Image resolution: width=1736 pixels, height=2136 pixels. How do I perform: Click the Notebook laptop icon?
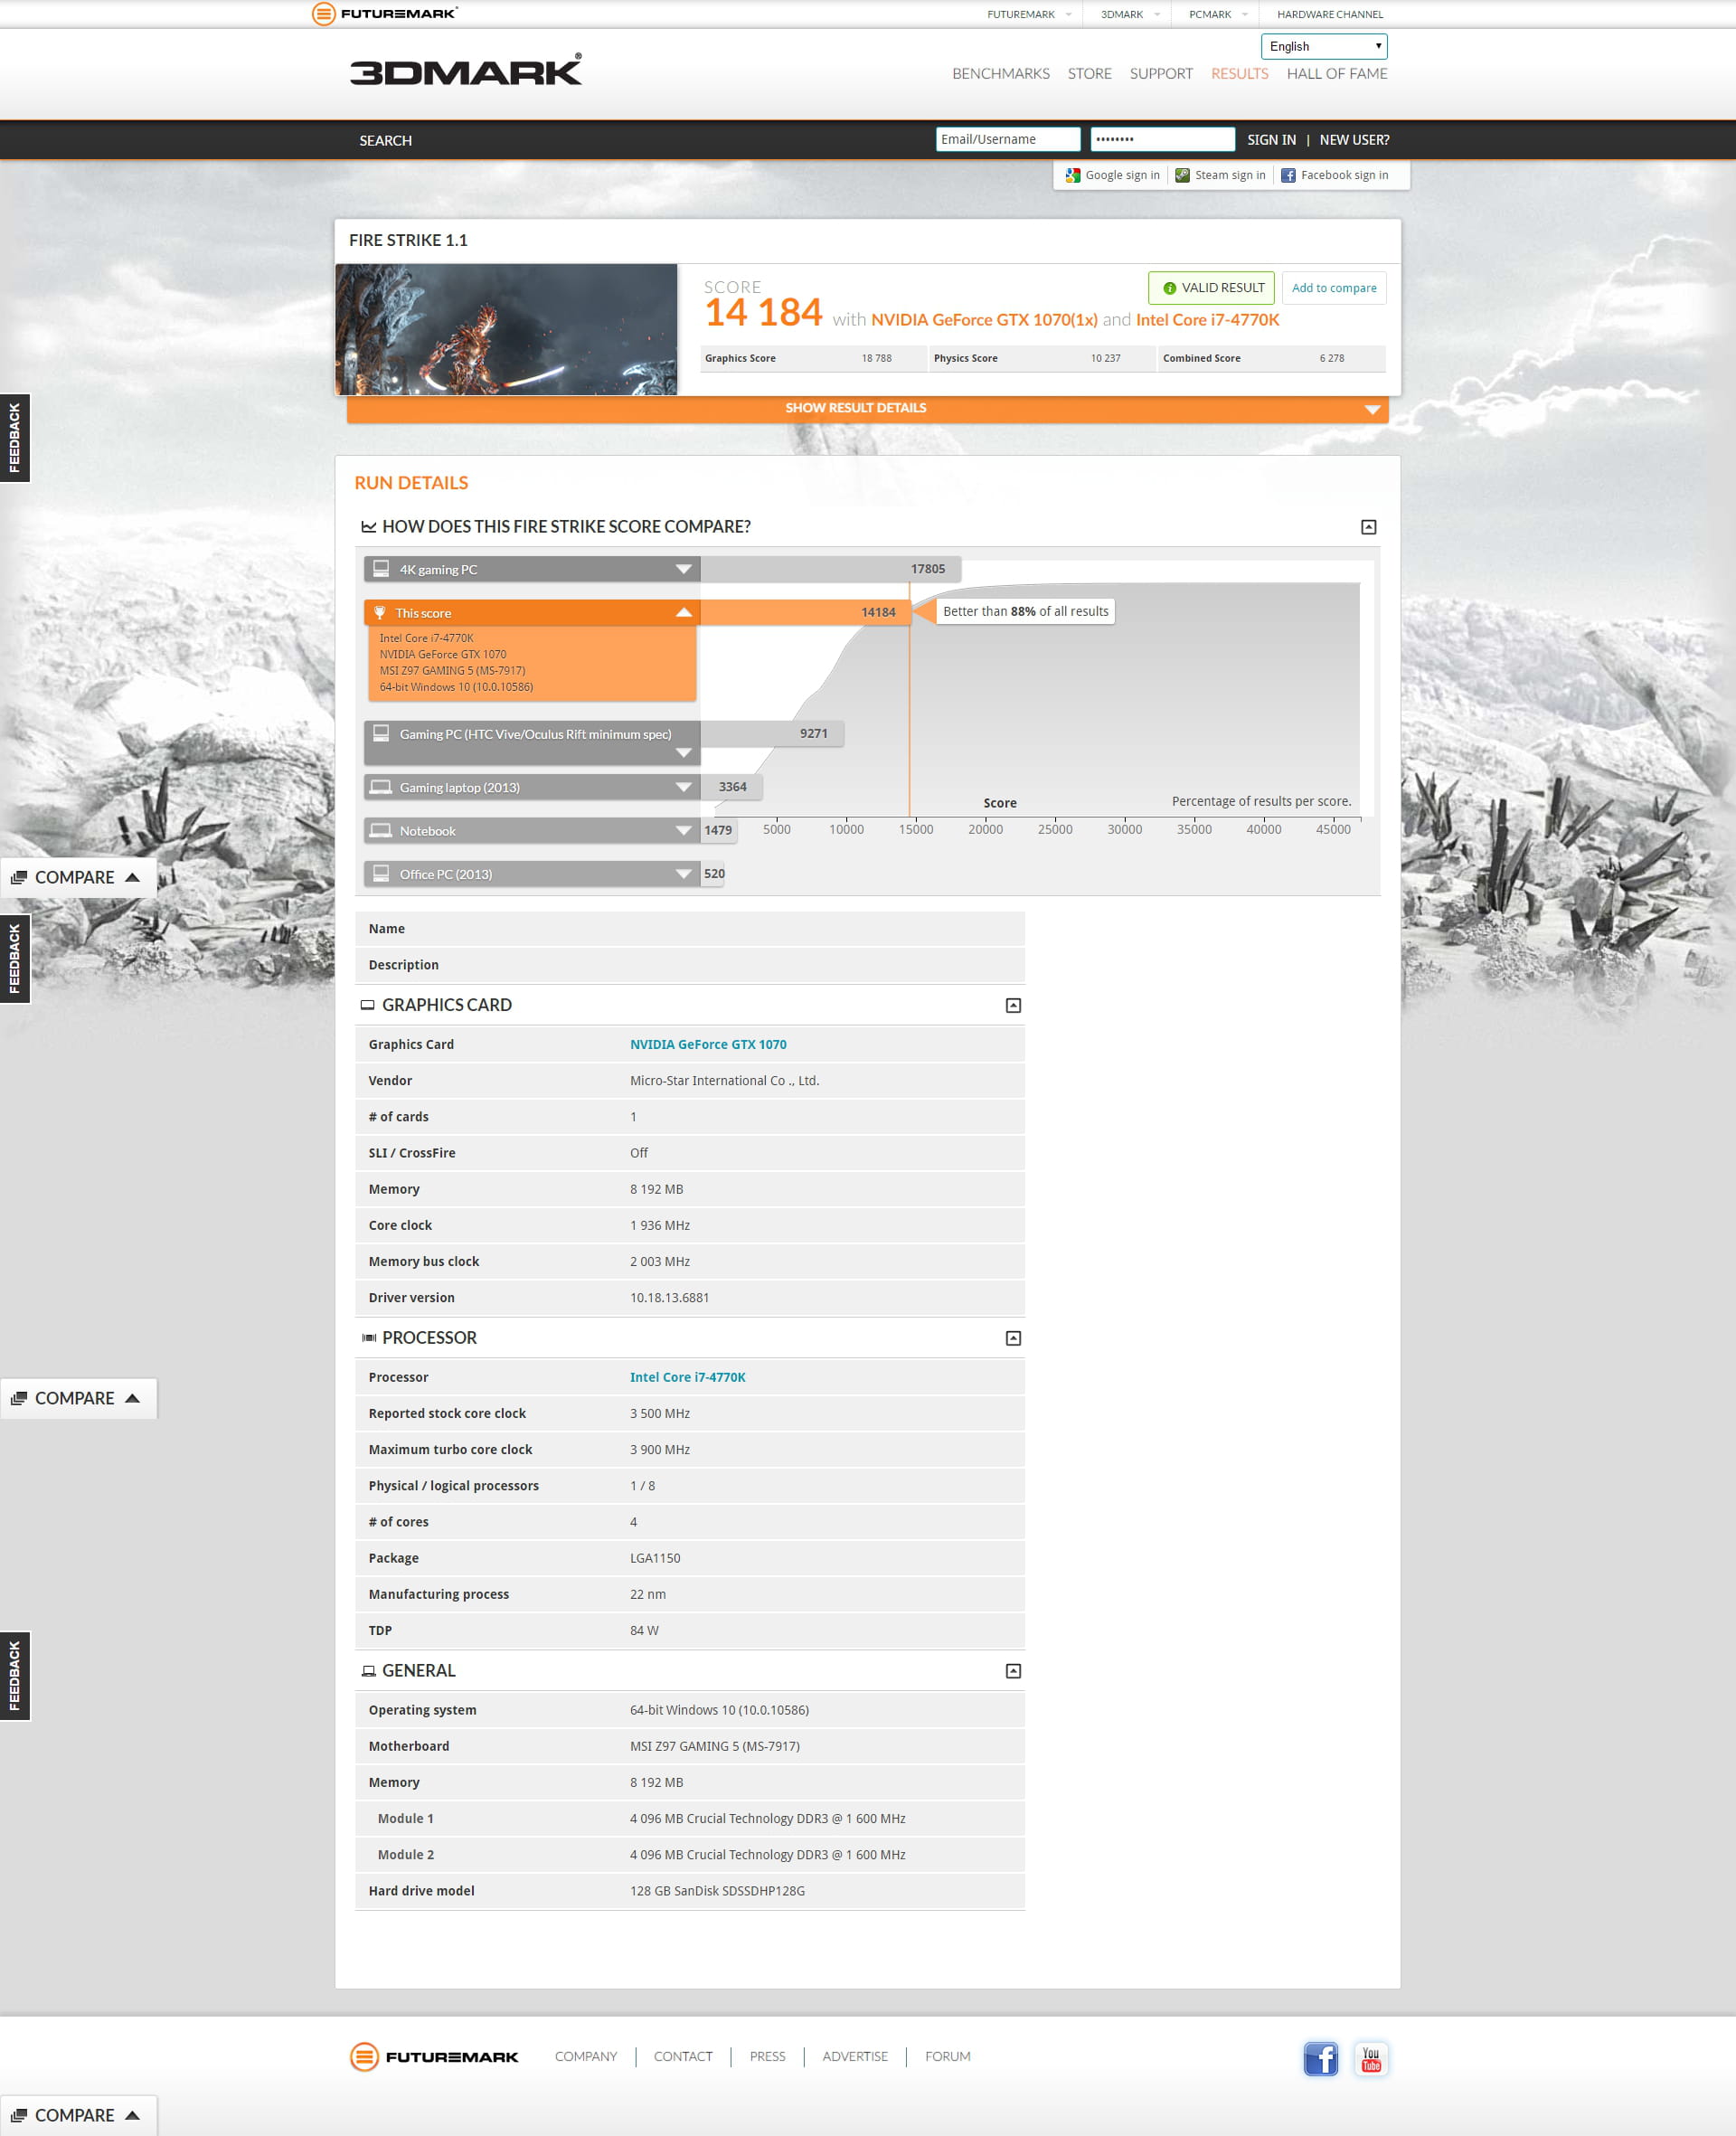tap(381, 830)
